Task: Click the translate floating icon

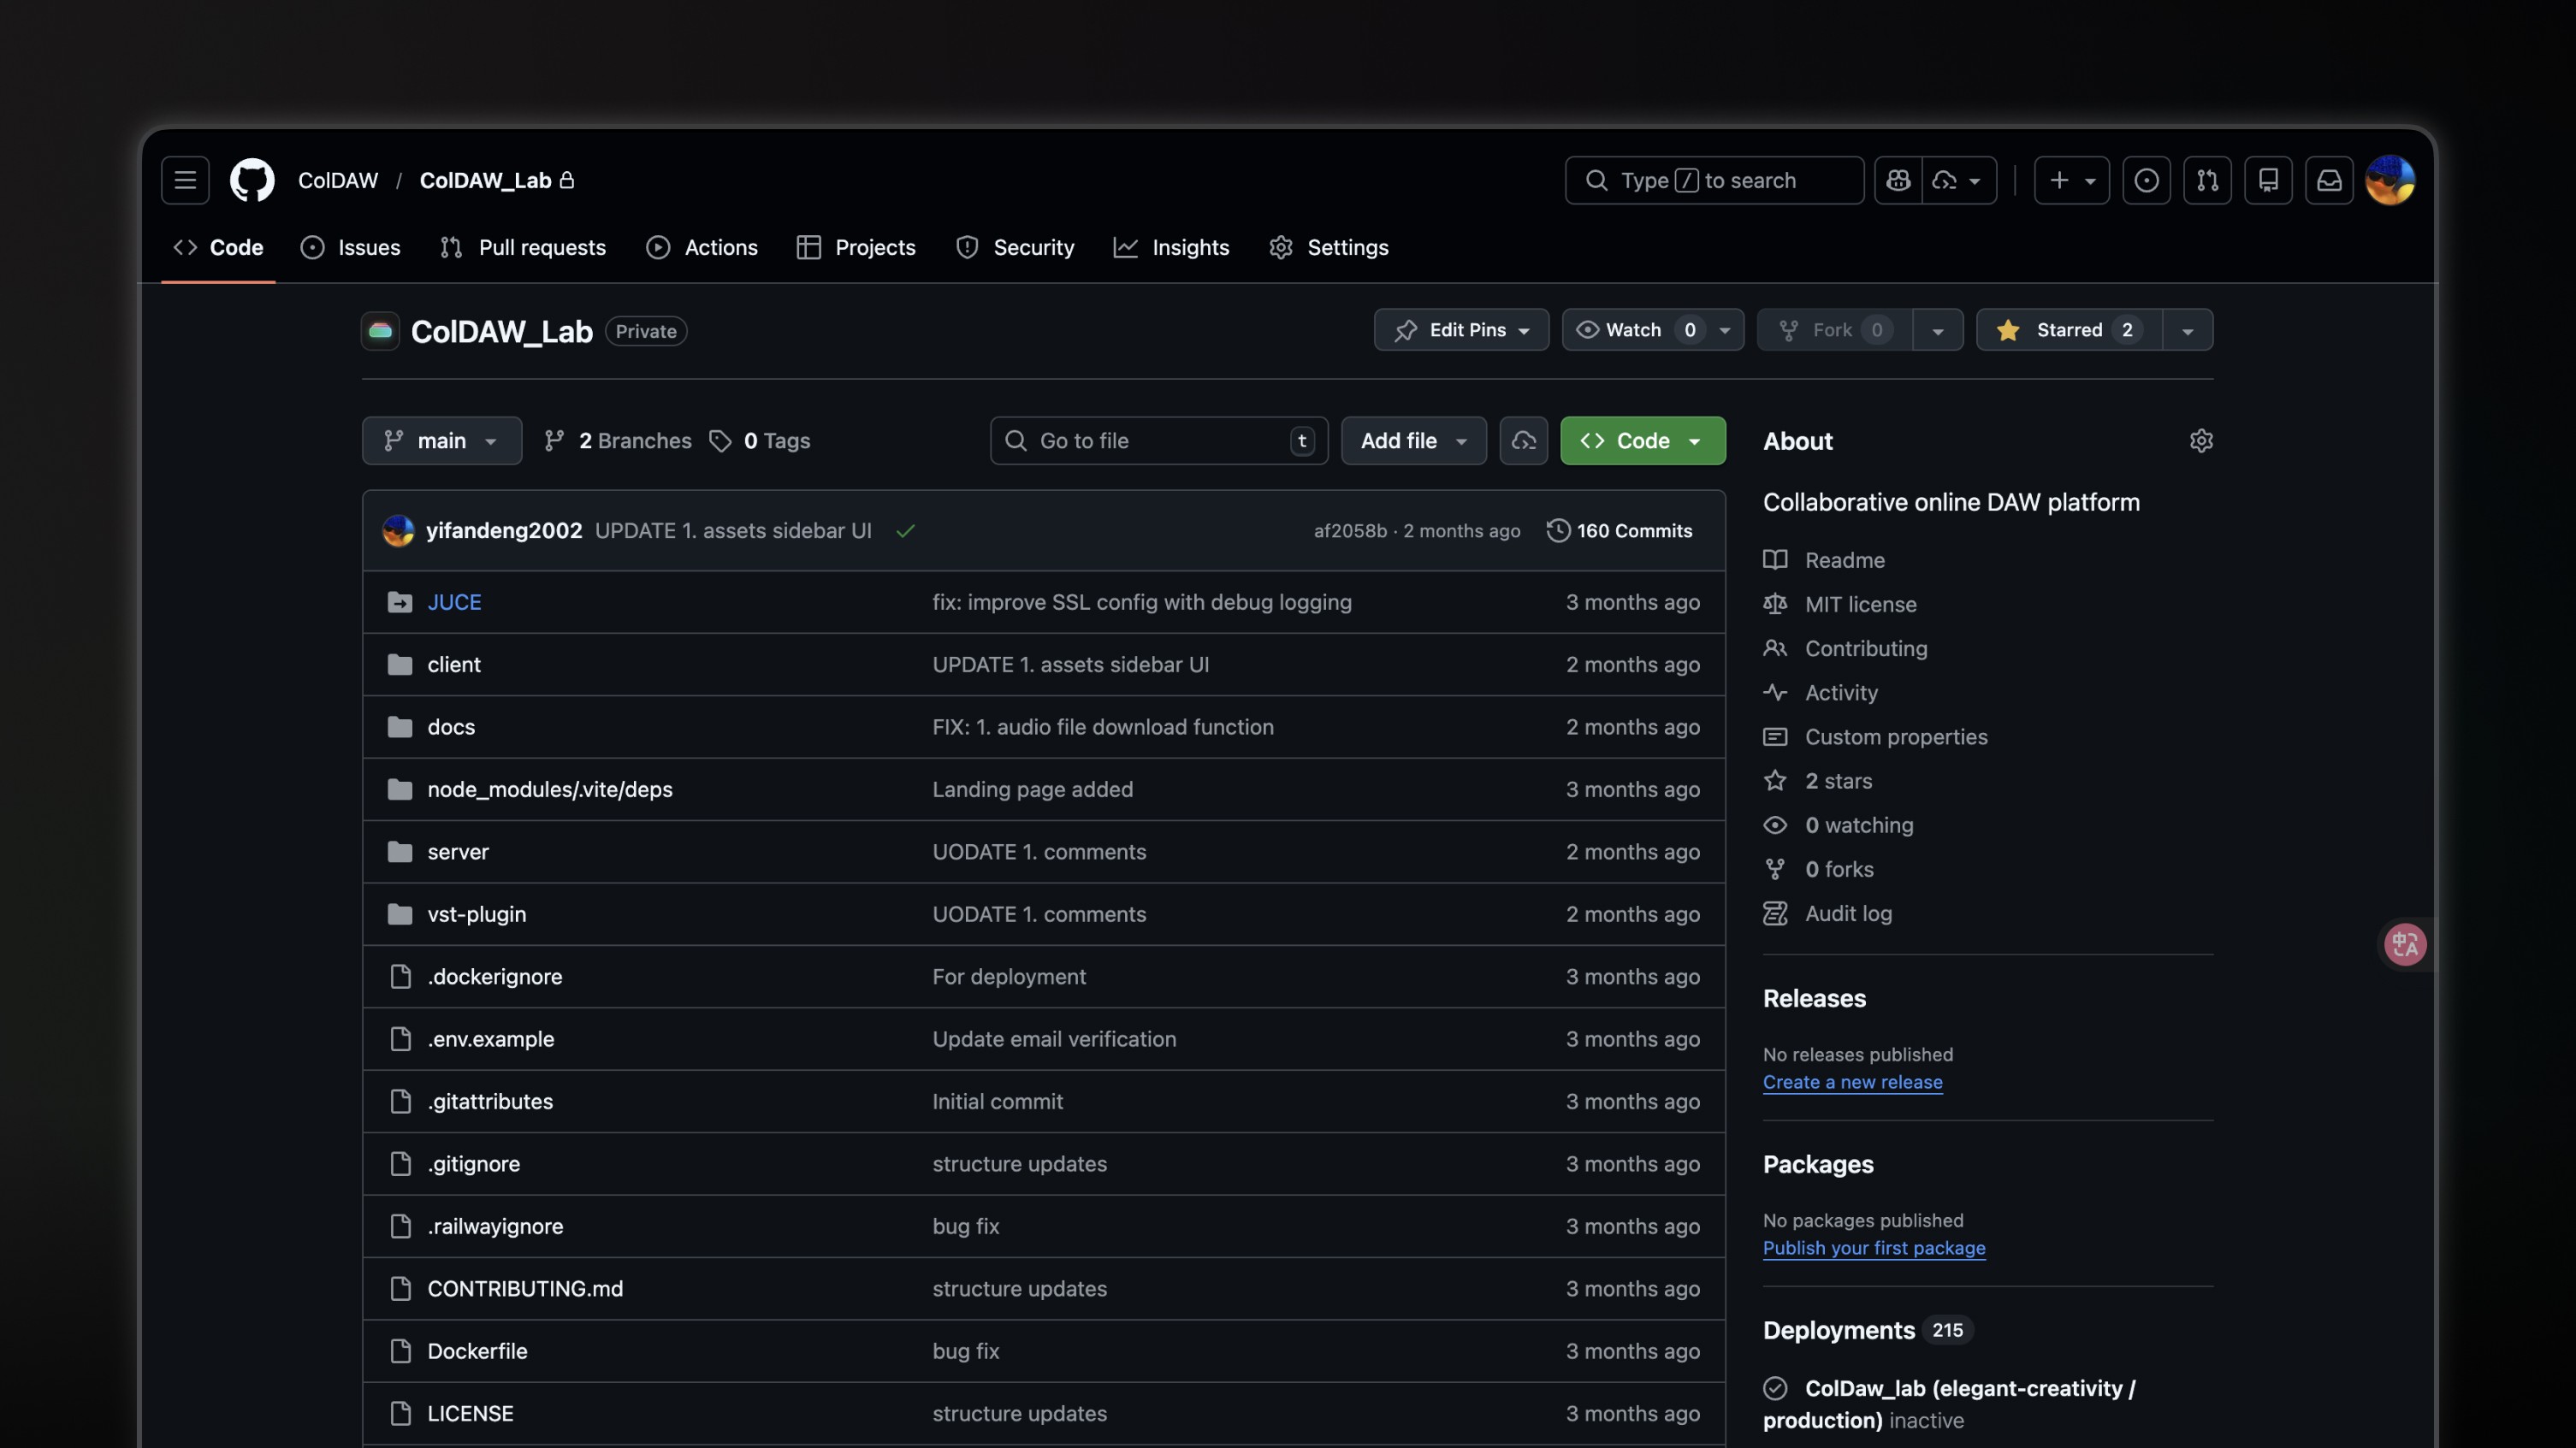Action: [2404, 944]
